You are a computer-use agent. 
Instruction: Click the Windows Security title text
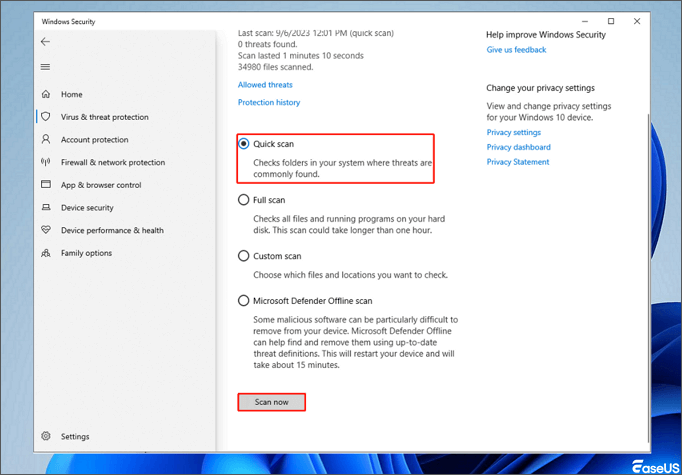pyautogui.click(x=68, y=21)
